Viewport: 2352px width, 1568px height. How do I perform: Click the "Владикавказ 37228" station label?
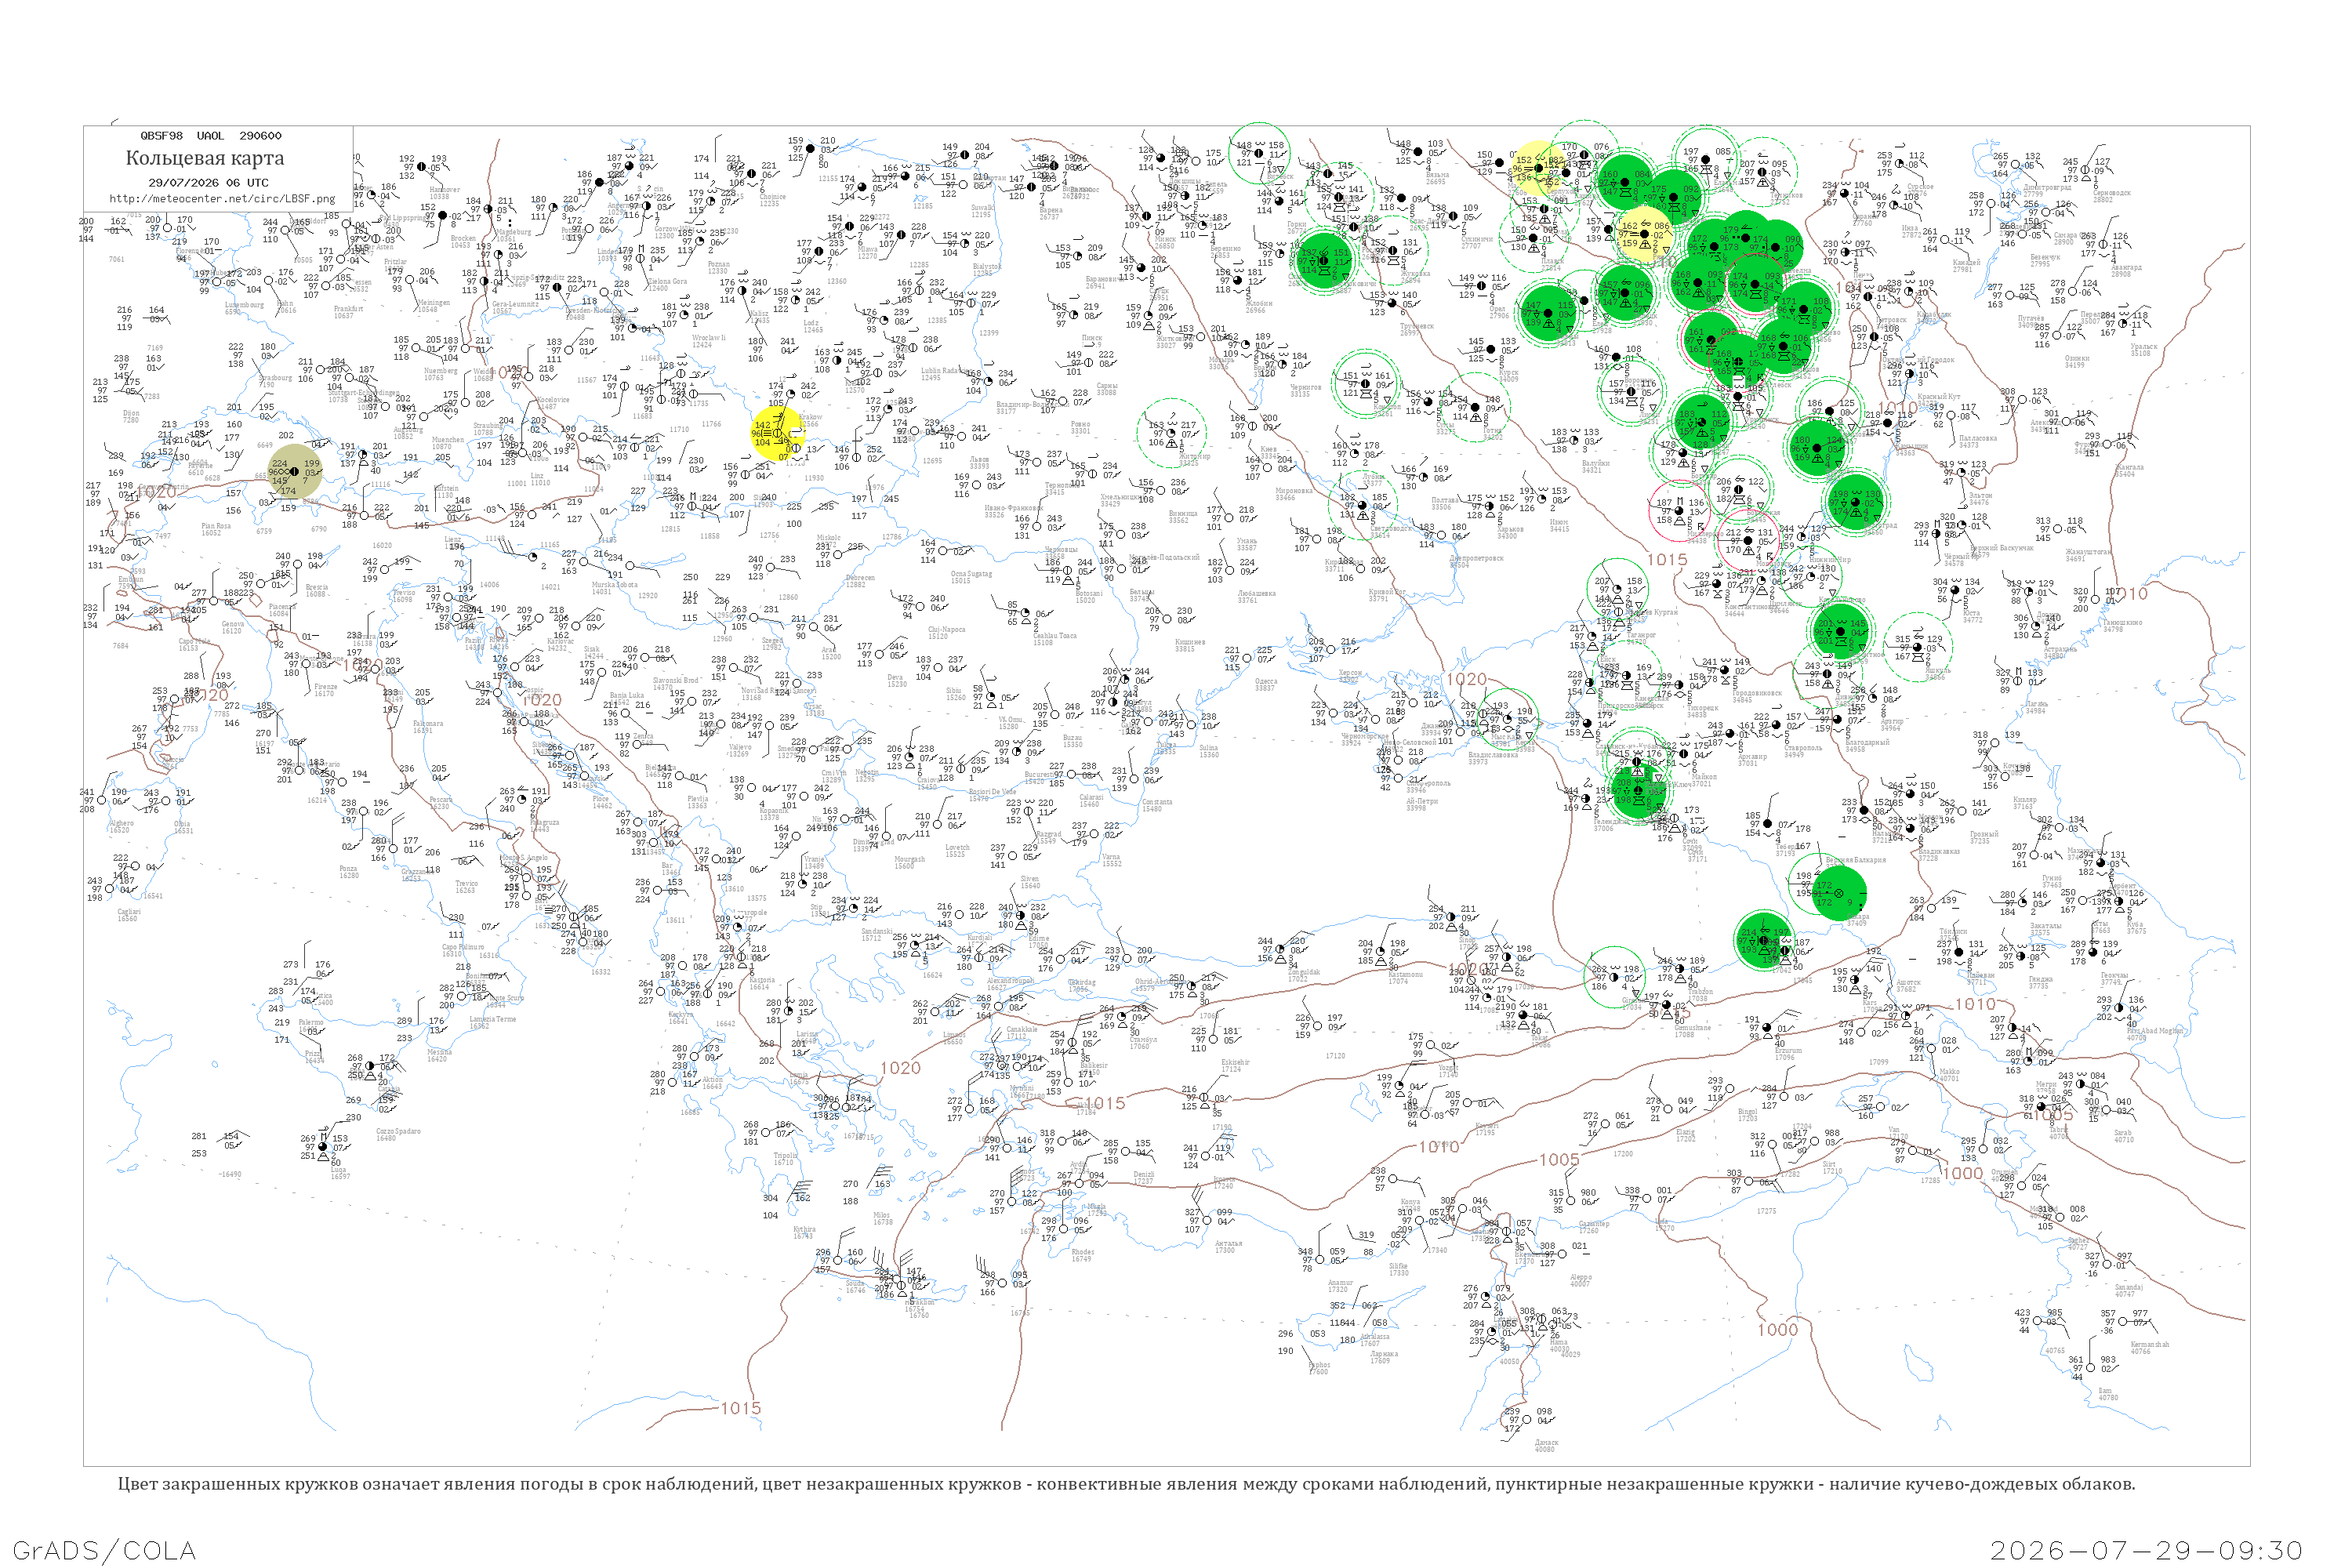[x=1938, y=854]
